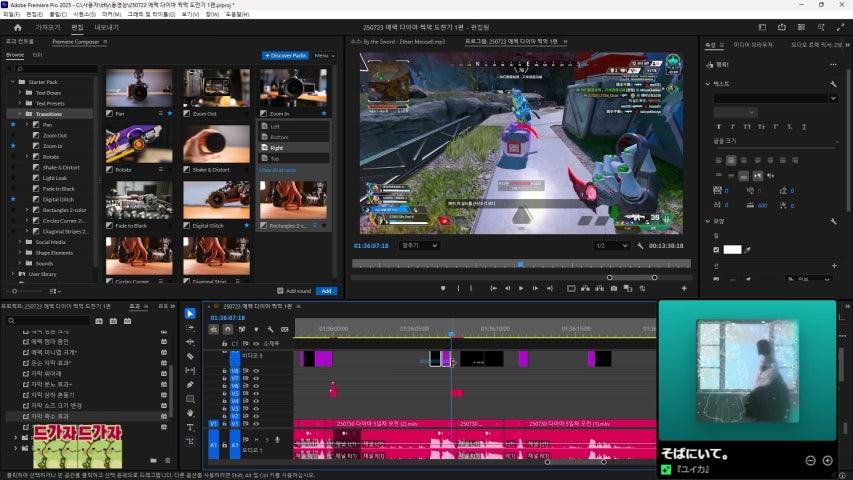
Task: Step back one frame in Program Monitor
Action: 507,288
